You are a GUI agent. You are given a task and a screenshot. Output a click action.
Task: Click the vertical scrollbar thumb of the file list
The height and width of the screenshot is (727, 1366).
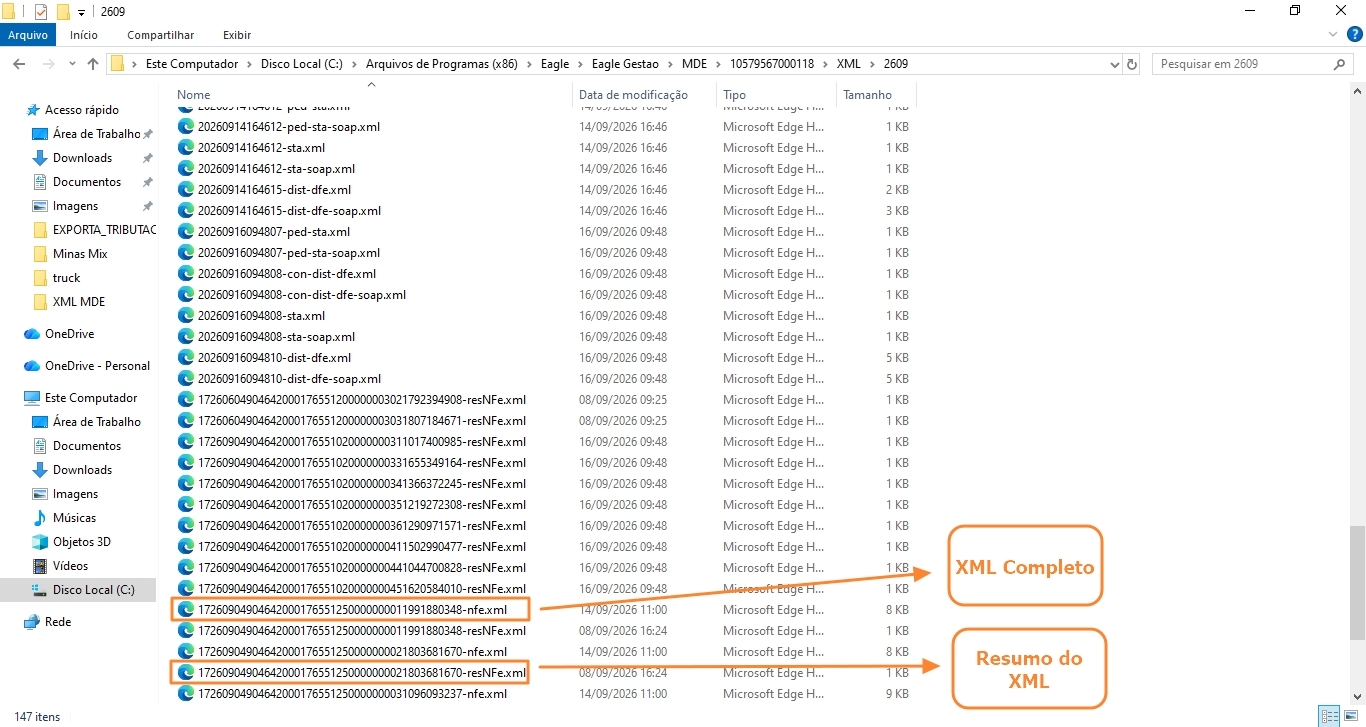tap(1358, 583)
